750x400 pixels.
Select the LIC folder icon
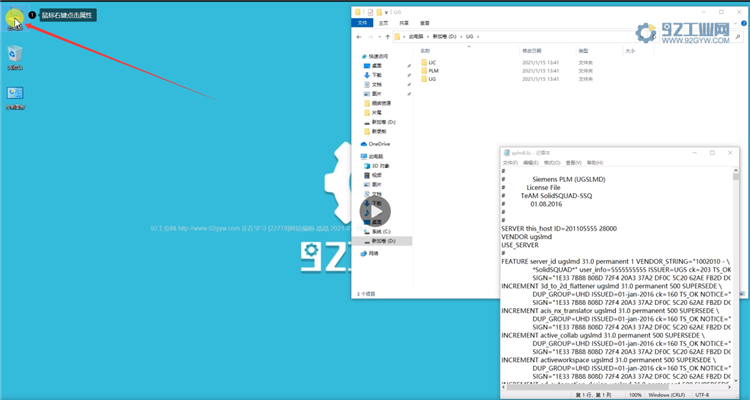[x=424, y=63]
